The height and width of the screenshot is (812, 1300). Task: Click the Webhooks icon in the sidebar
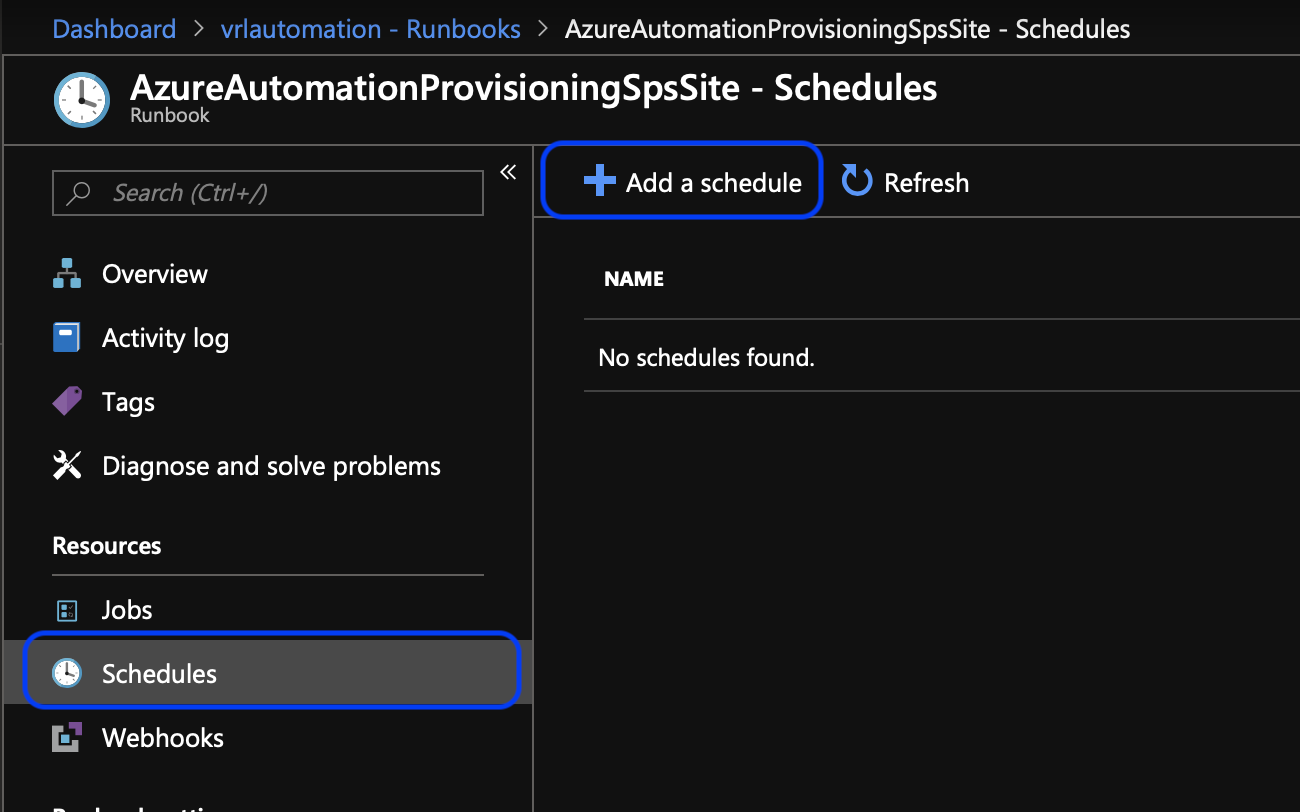(67, 738)
